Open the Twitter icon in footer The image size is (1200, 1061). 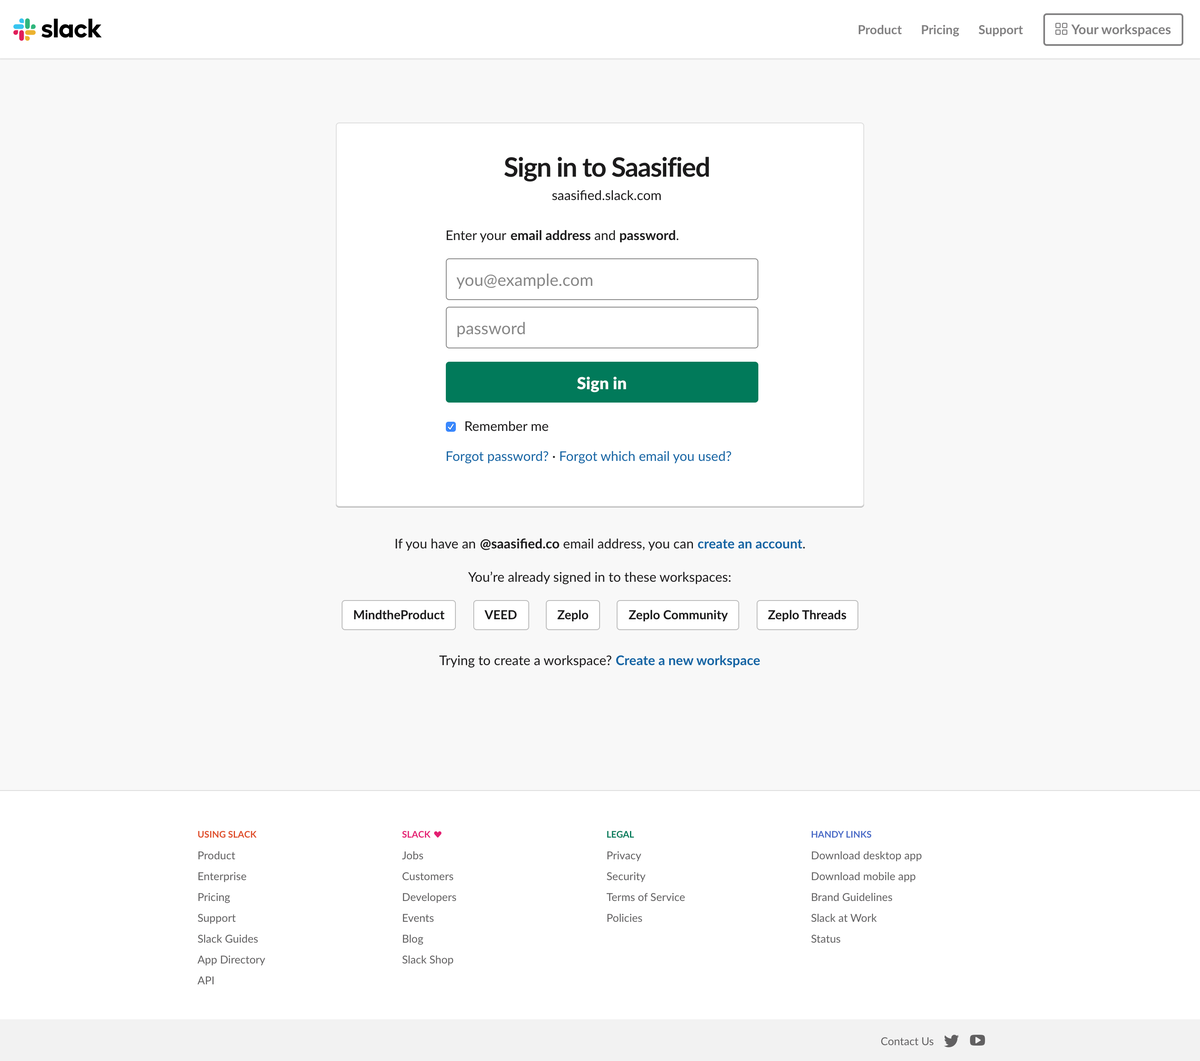pyautogui.click(x=951, y=1041)
